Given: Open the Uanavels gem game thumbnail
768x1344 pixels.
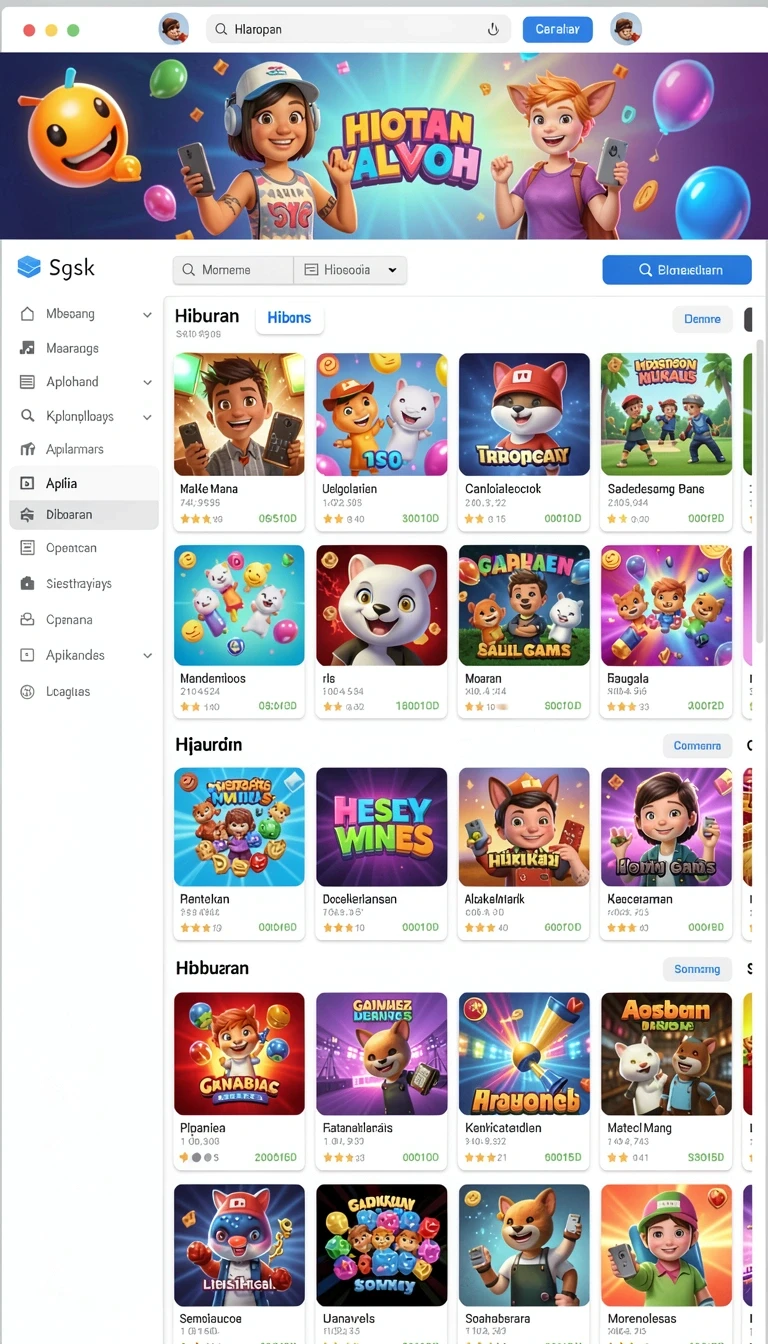Looking at the screenshot, I should point(382,1245).
